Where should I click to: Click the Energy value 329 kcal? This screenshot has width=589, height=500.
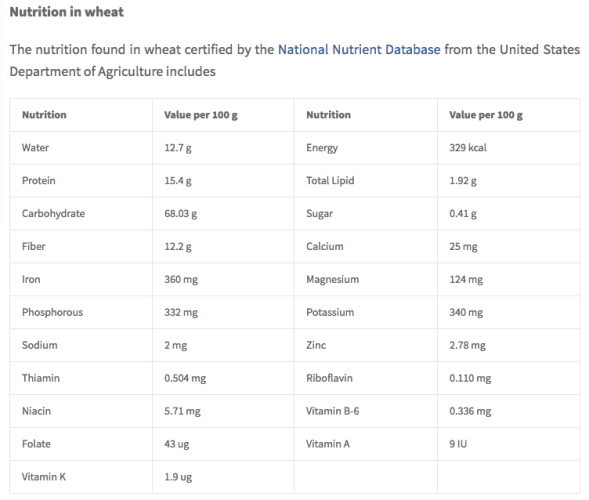pyautogui.click(x=468, y=148)
